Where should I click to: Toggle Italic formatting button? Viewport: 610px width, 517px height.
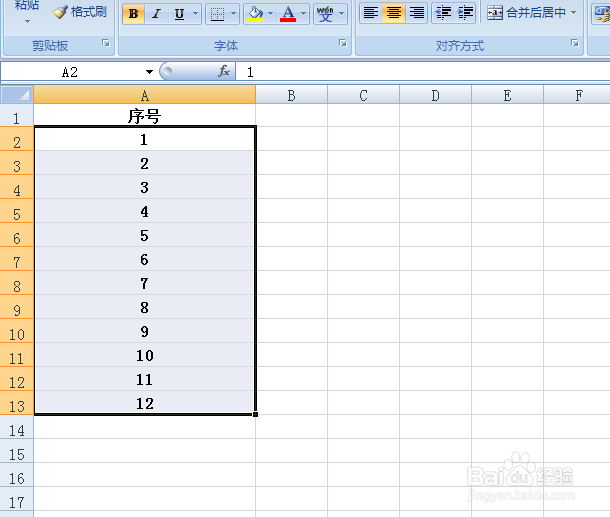point(156,14)
